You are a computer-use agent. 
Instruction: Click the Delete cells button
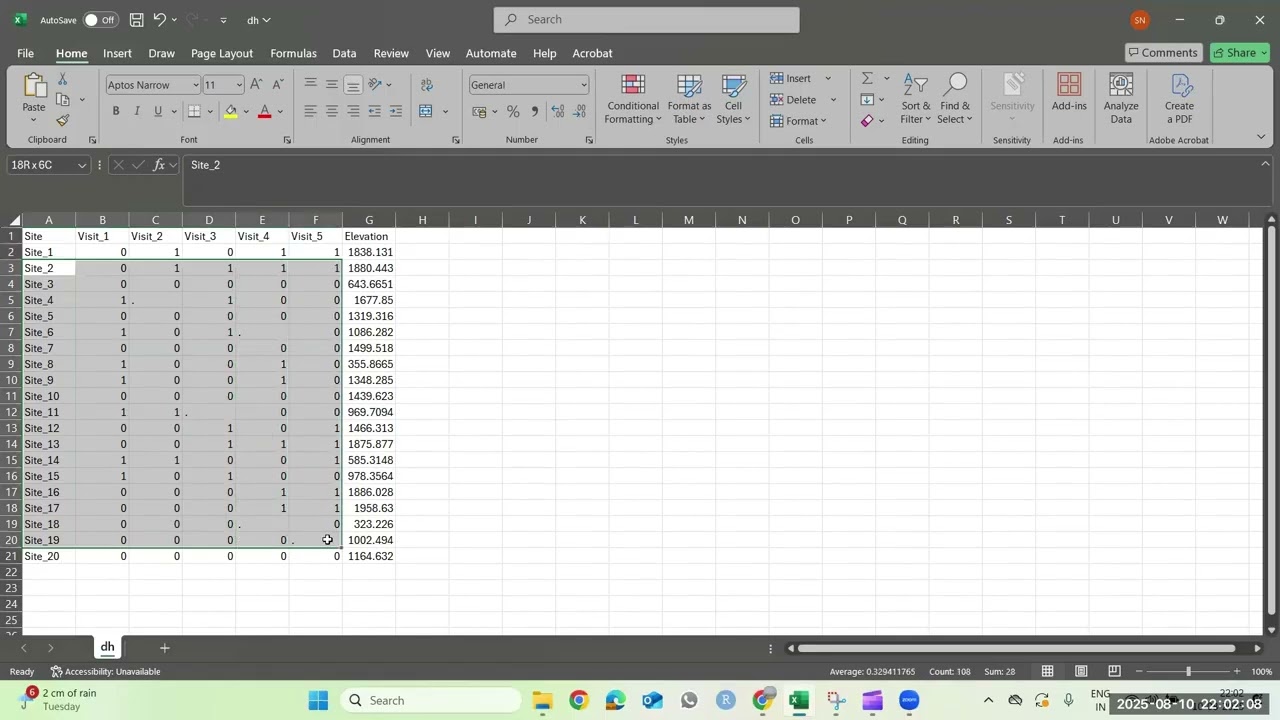click(x=793, y=99)
